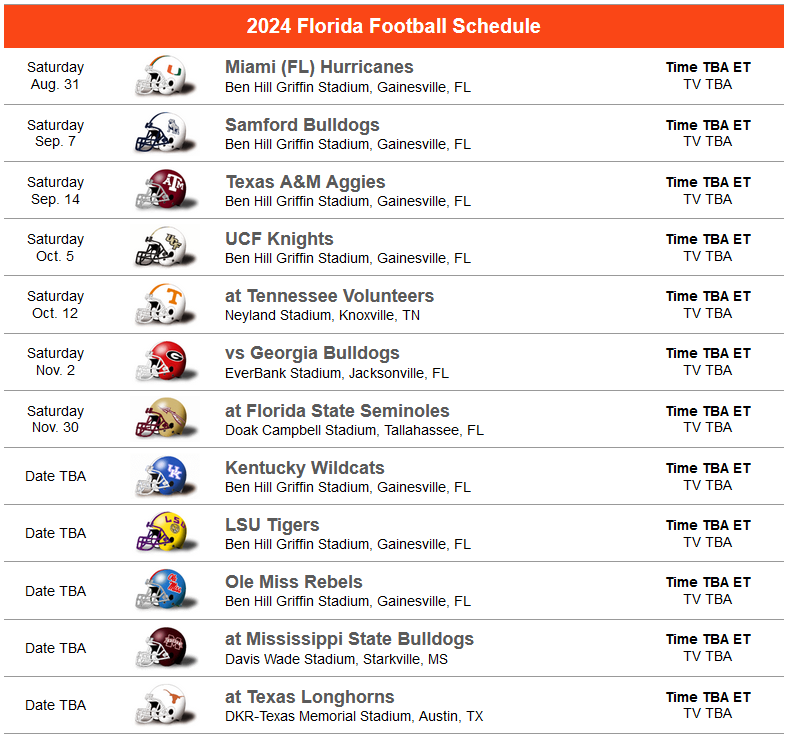
Task: Click the at Tennessee Volunteers link
Action: coord(329,296)
